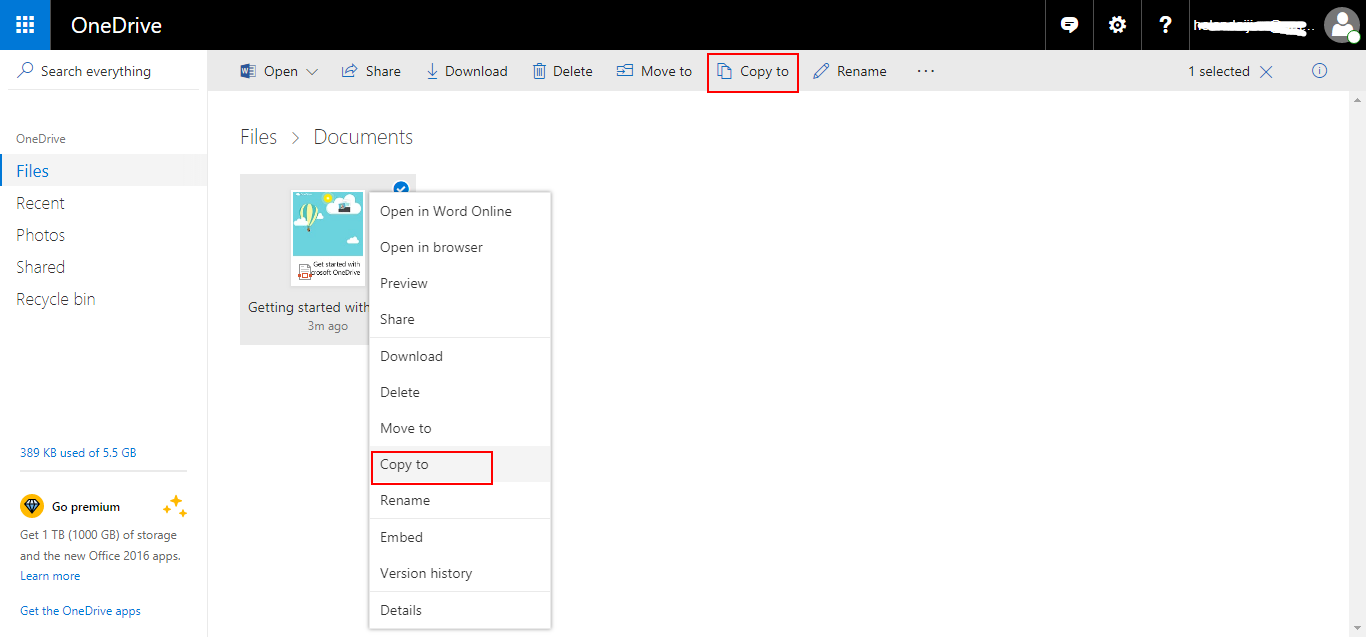The height and width of the screenshot is (637, 1366).
Task: Click Get the OneDrive apps link
Action: point(80,611)
